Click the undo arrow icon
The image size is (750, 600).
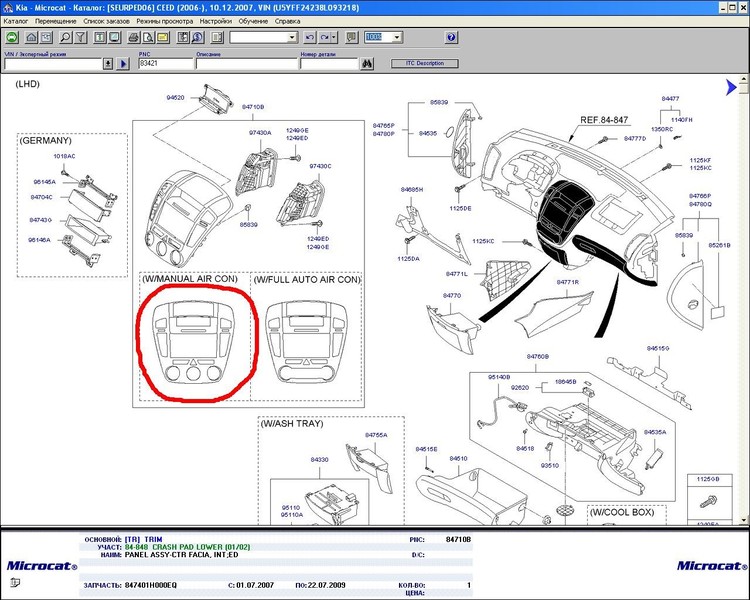click(309, 37)
